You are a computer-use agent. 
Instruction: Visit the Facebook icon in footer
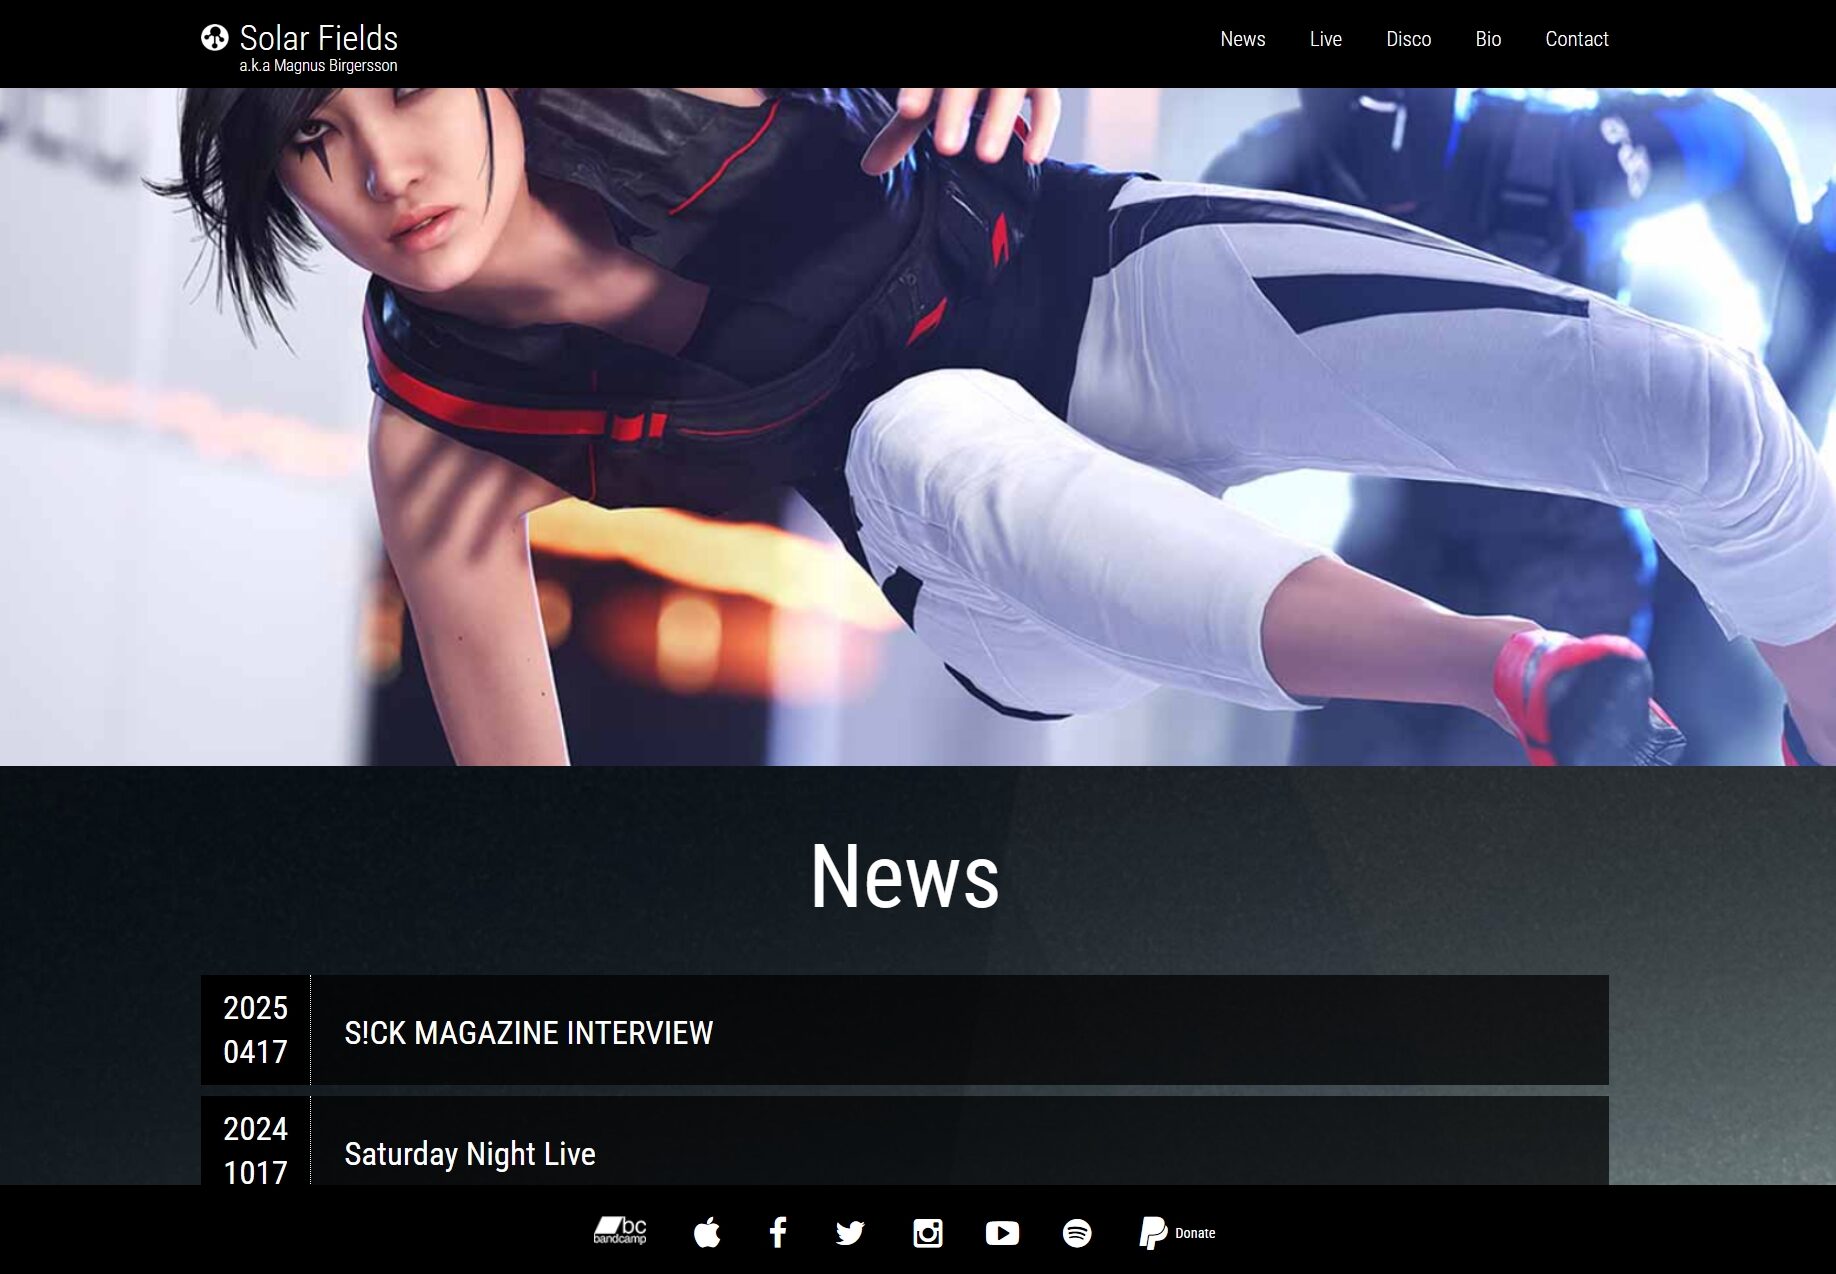[778, 1232]
